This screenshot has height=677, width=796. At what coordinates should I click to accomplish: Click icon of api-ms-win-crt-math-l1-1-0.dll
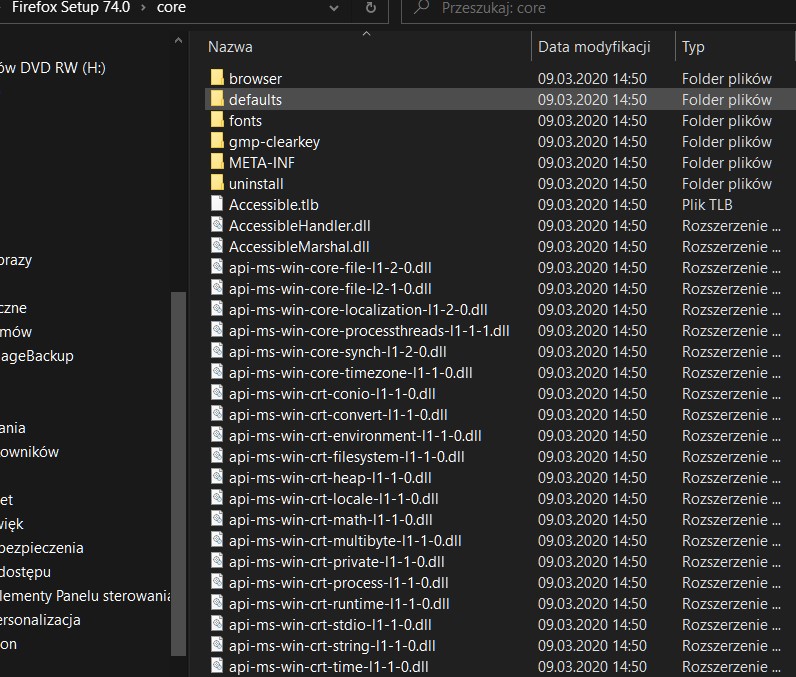[x=217, y=519]
